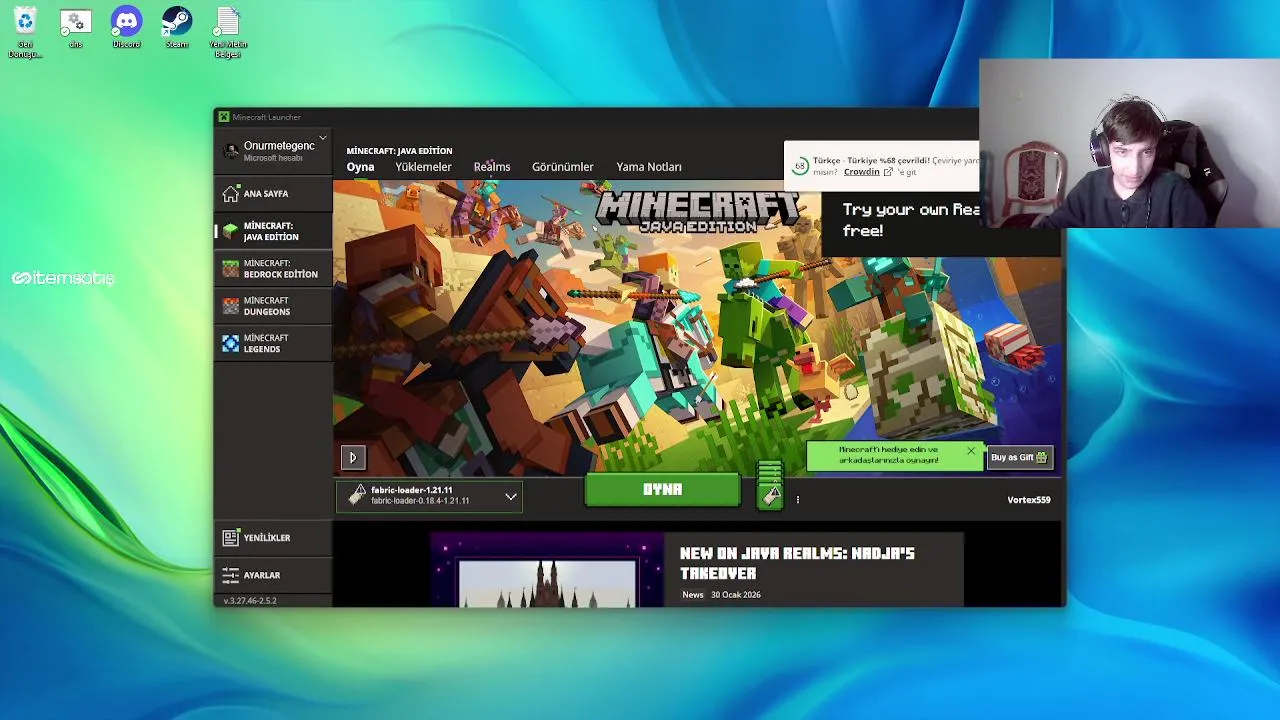The image size is (1280, 720).
Task: Open the Discord desktop shortcut
Action: (x=126, y=28)
